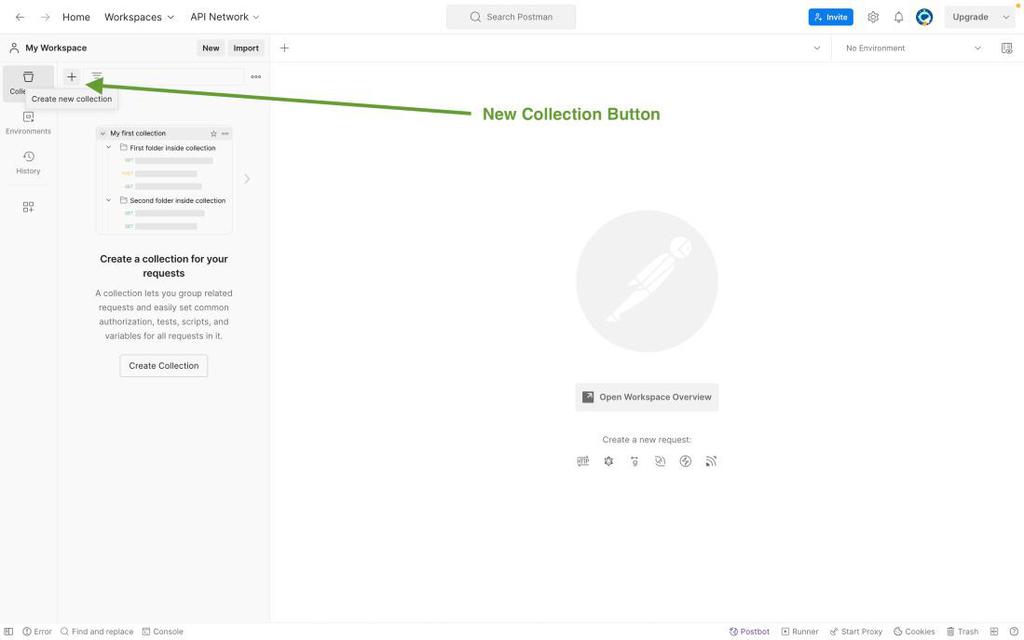Screen dimensions: 1024x640
Task: Open the settings gear in header
Action: pyautogui.click(x=873, y=17)
